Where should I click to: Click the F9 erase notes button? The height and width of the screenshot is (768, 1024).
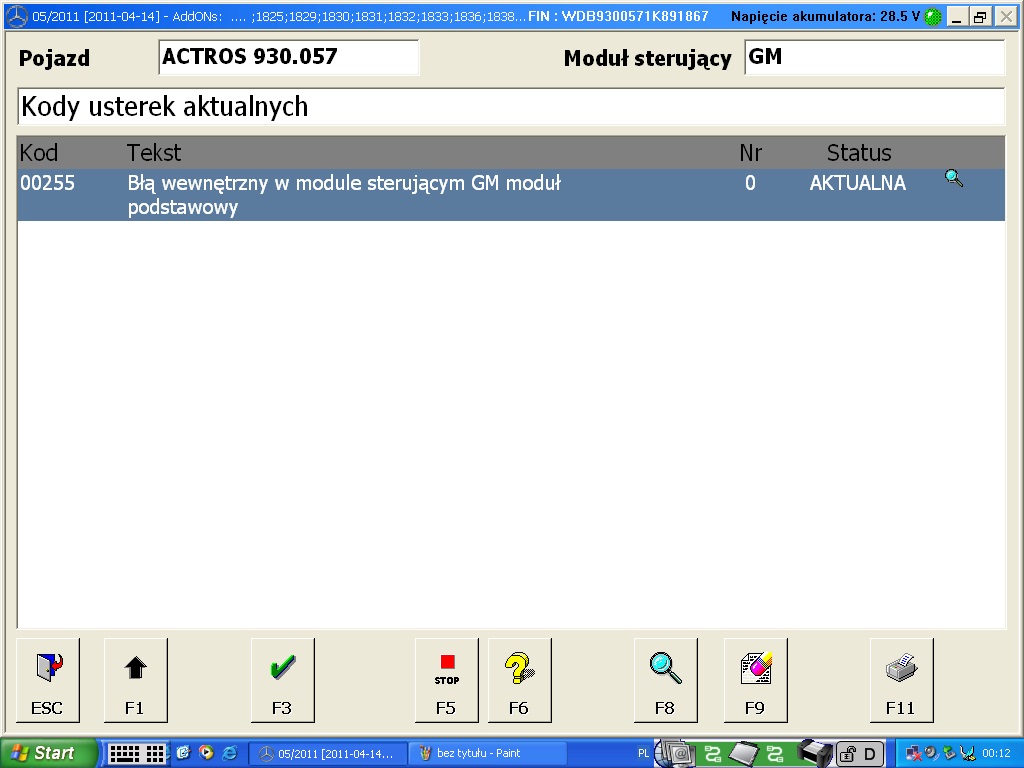point(755,680)
